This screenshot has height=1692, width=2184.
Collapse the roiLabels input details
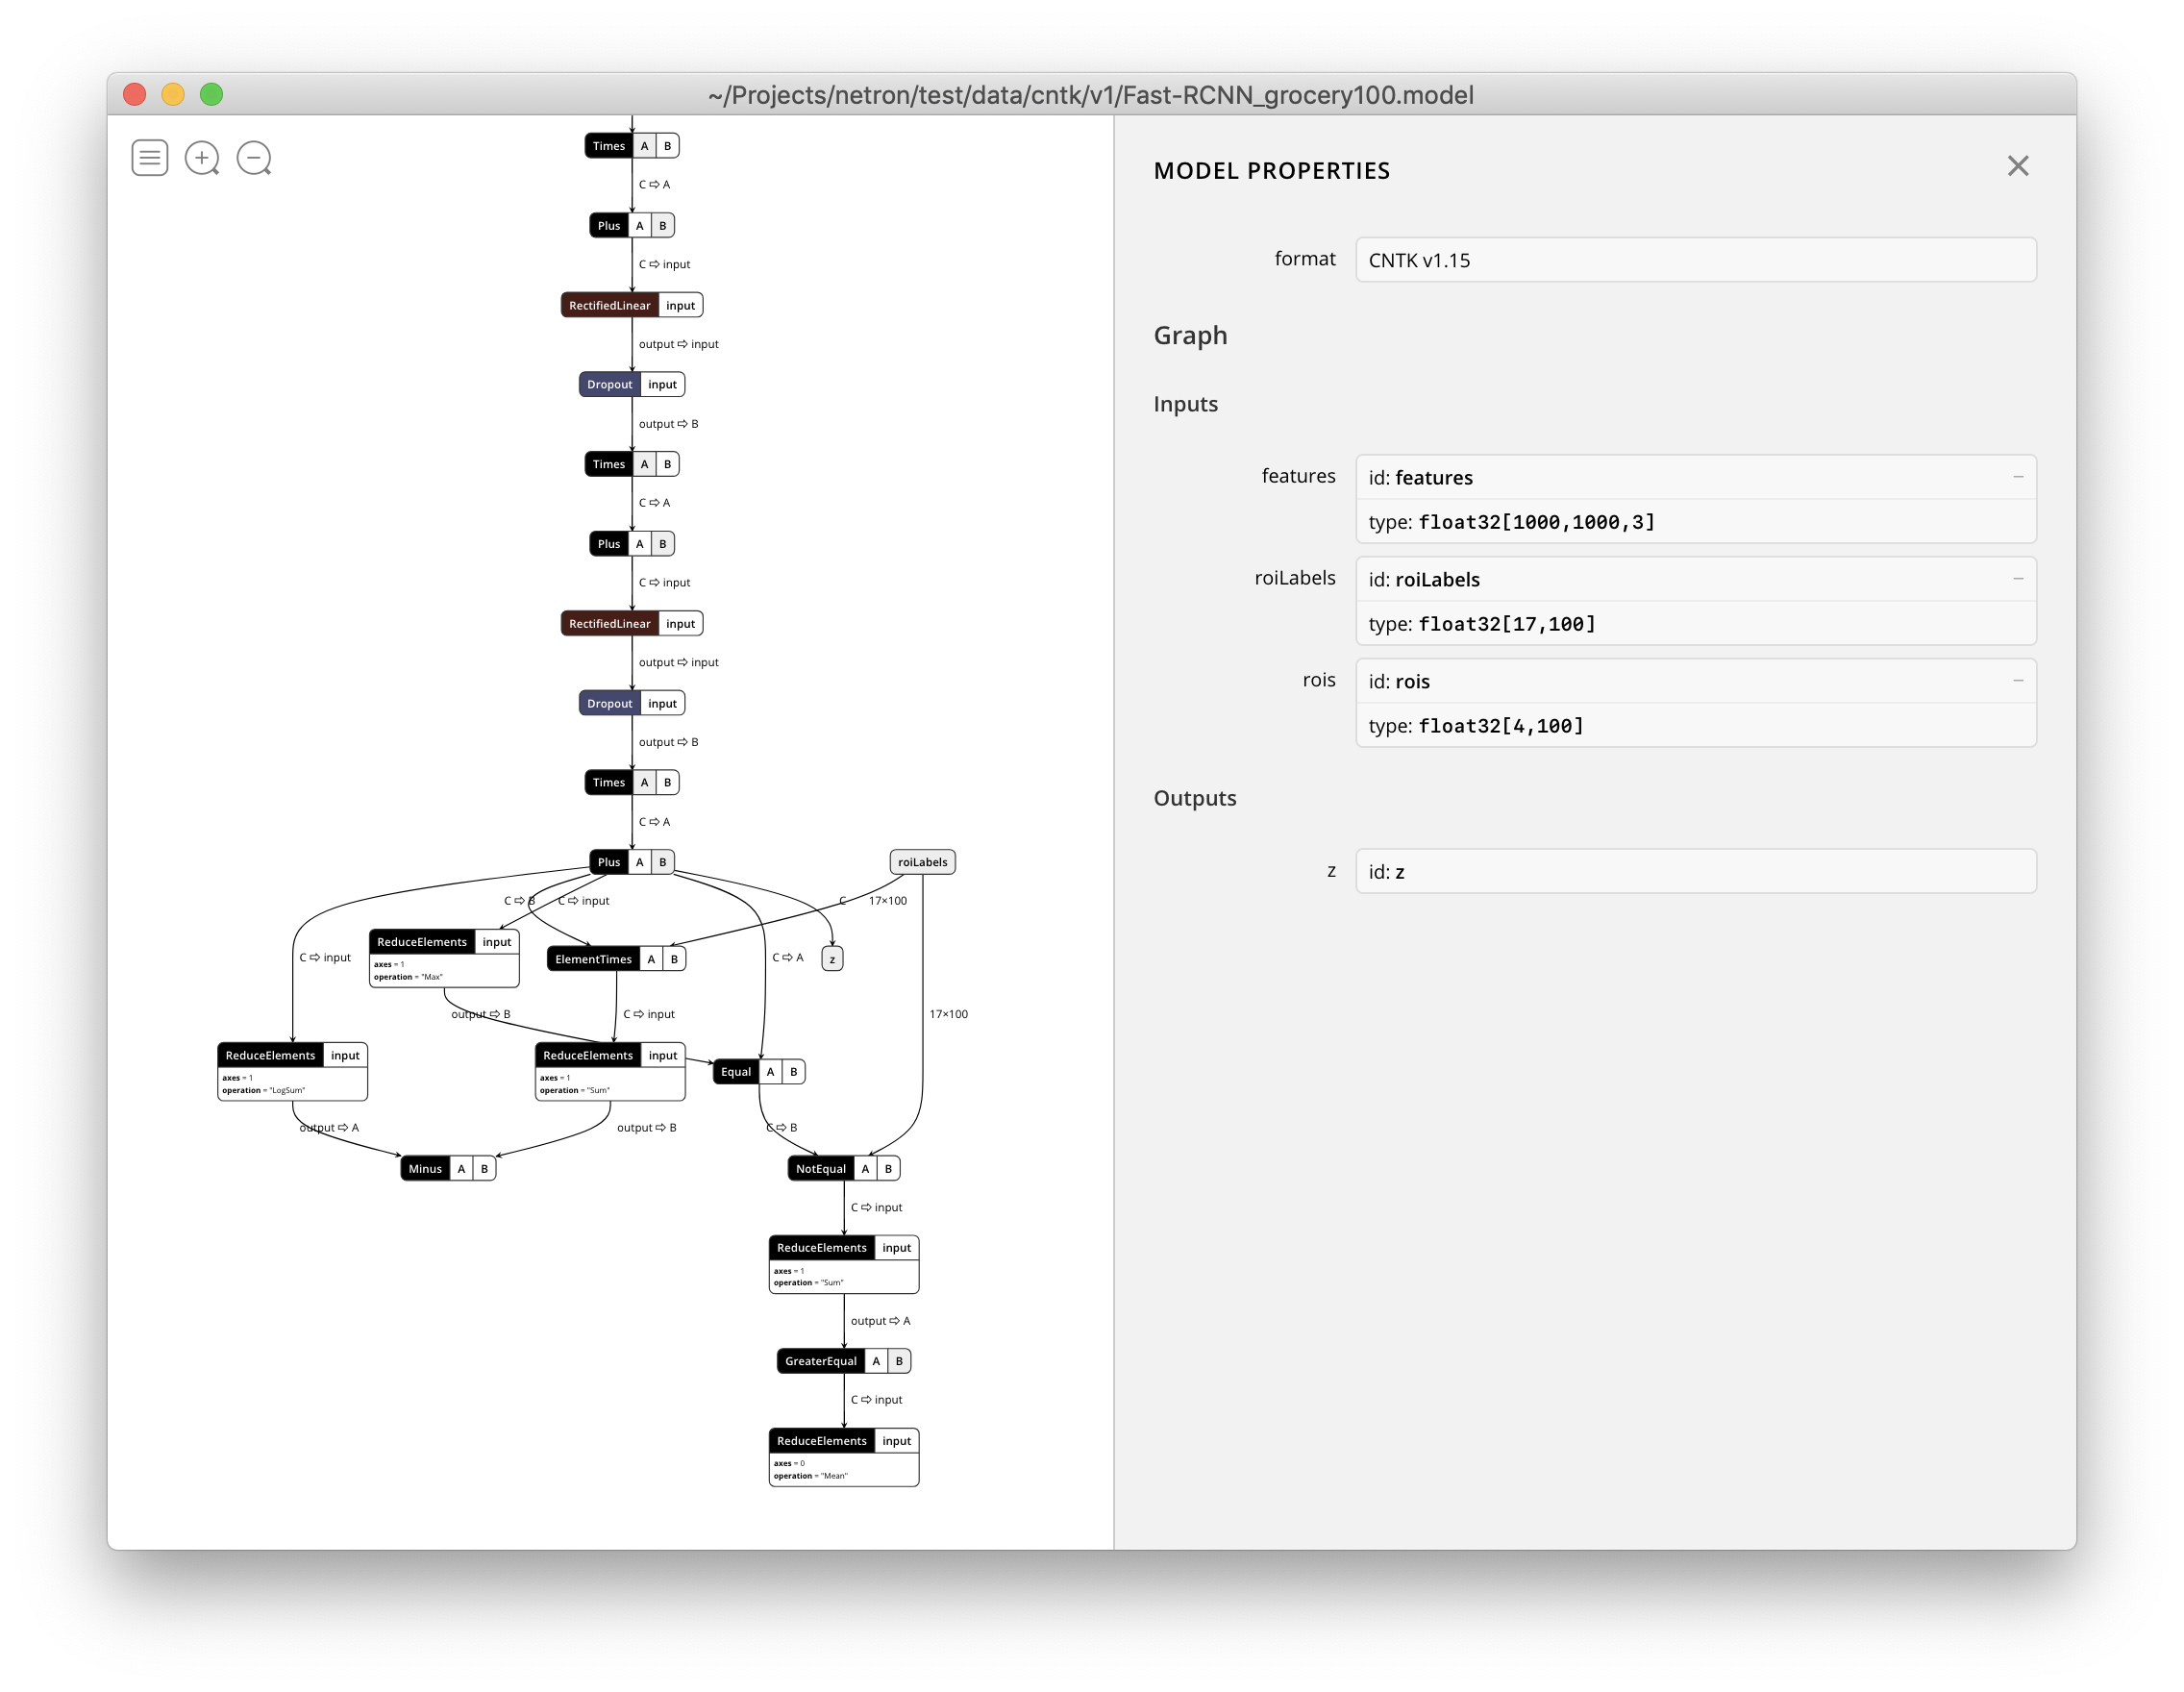(x=2018, y=579)
